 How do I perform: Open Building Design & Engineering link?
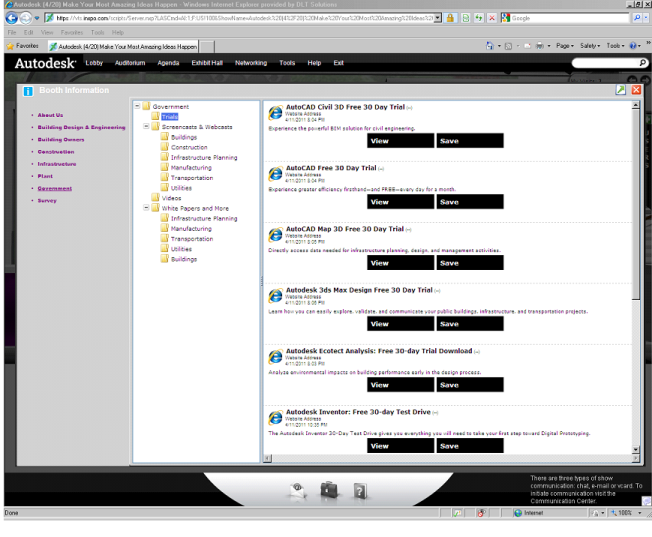82,127
